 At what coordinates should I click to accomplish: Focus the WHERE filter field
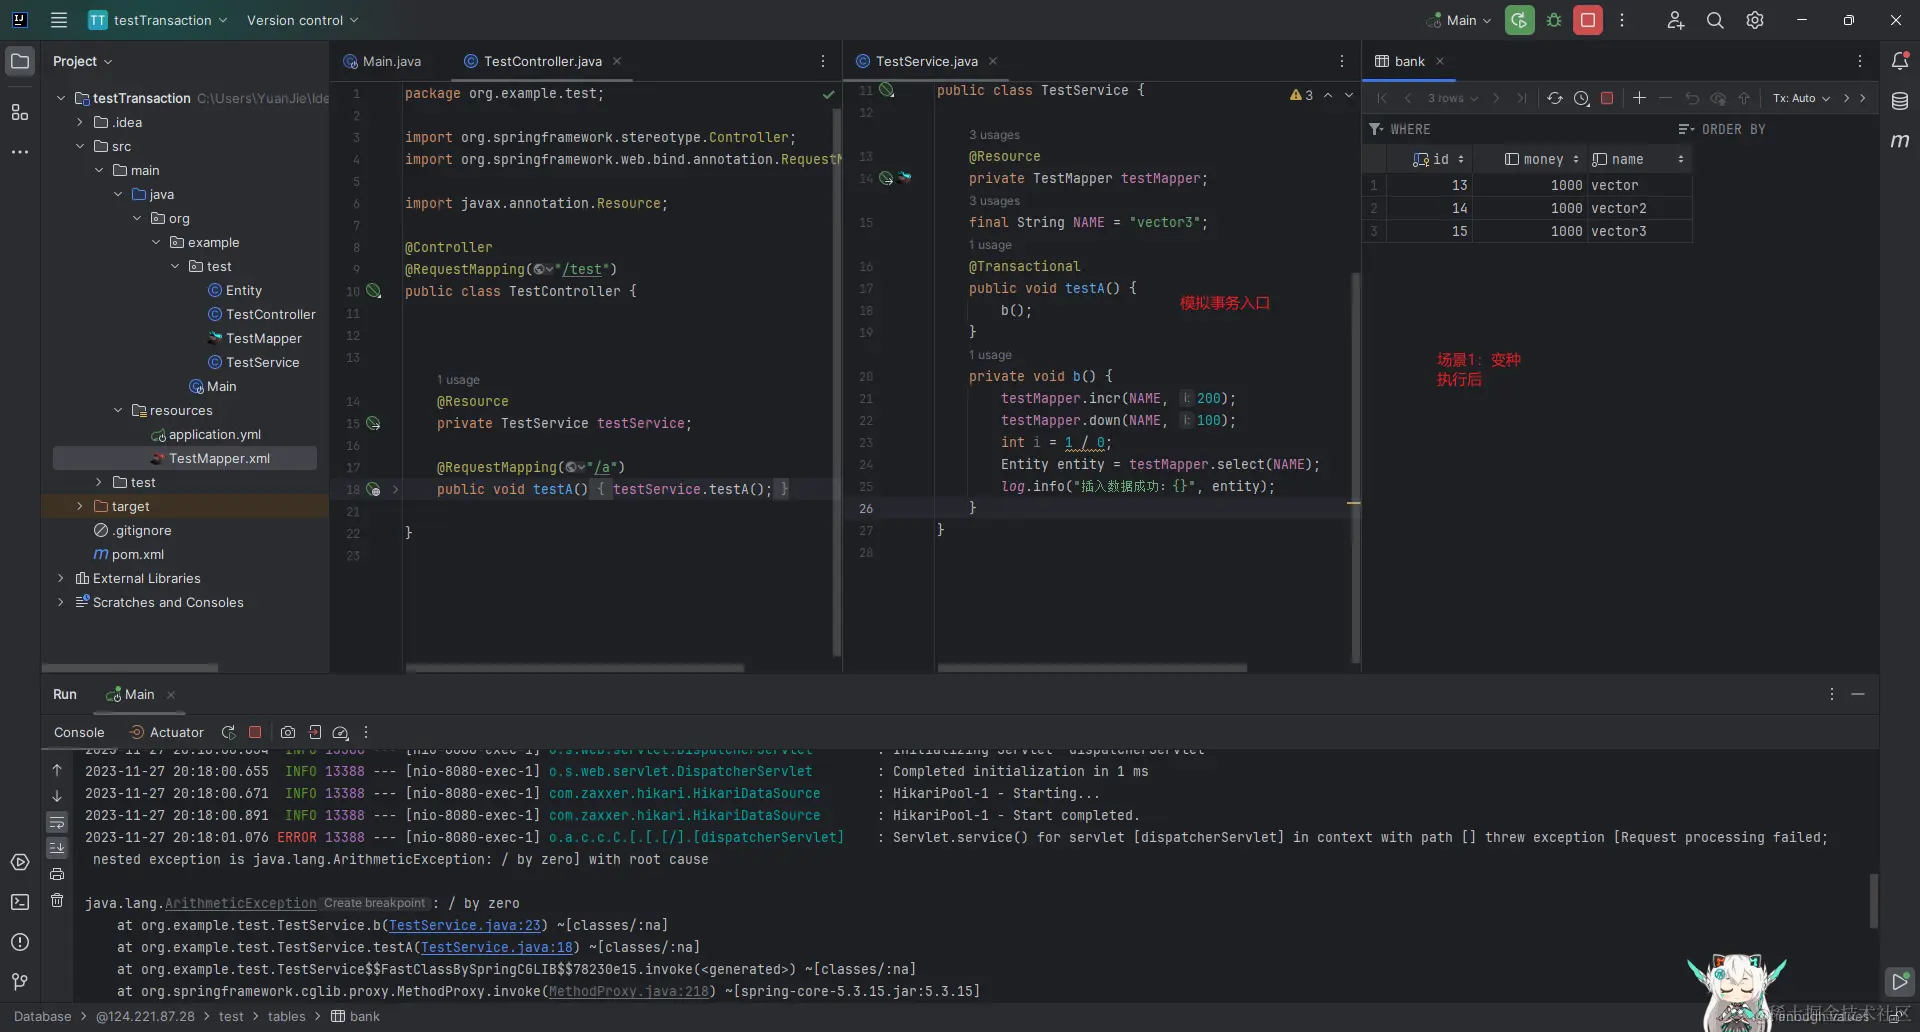[1520, 129]
